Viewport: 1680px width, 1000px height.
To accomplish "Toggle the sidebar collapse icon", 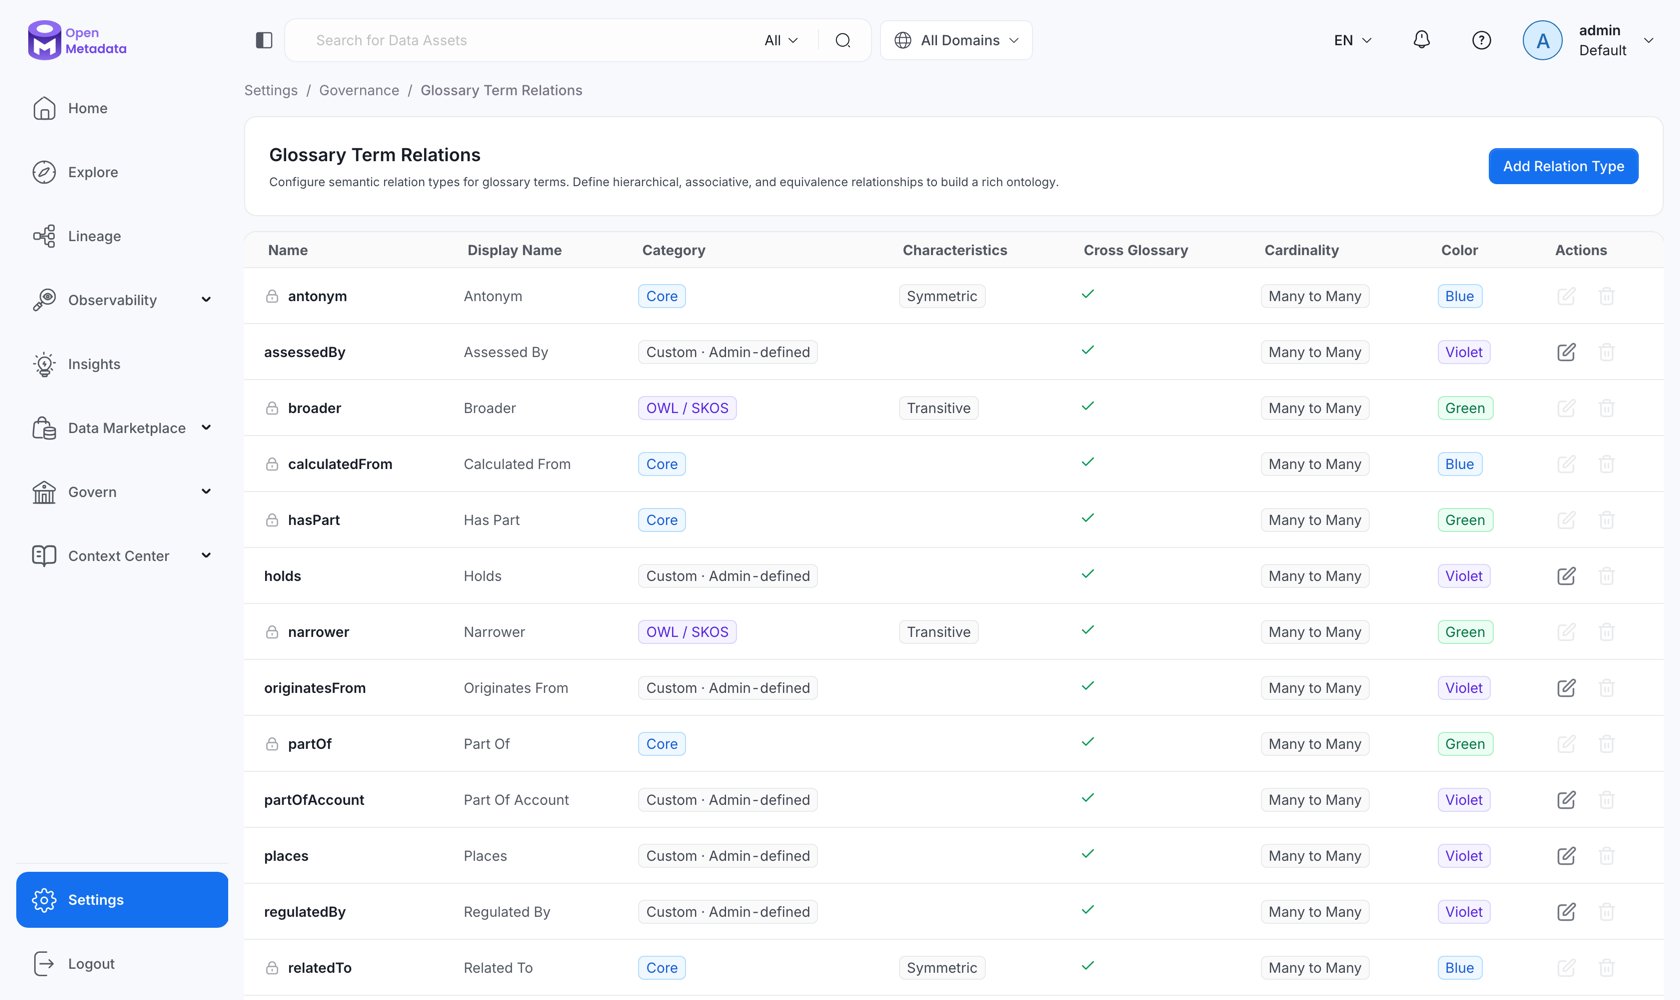I will point(264,40).
